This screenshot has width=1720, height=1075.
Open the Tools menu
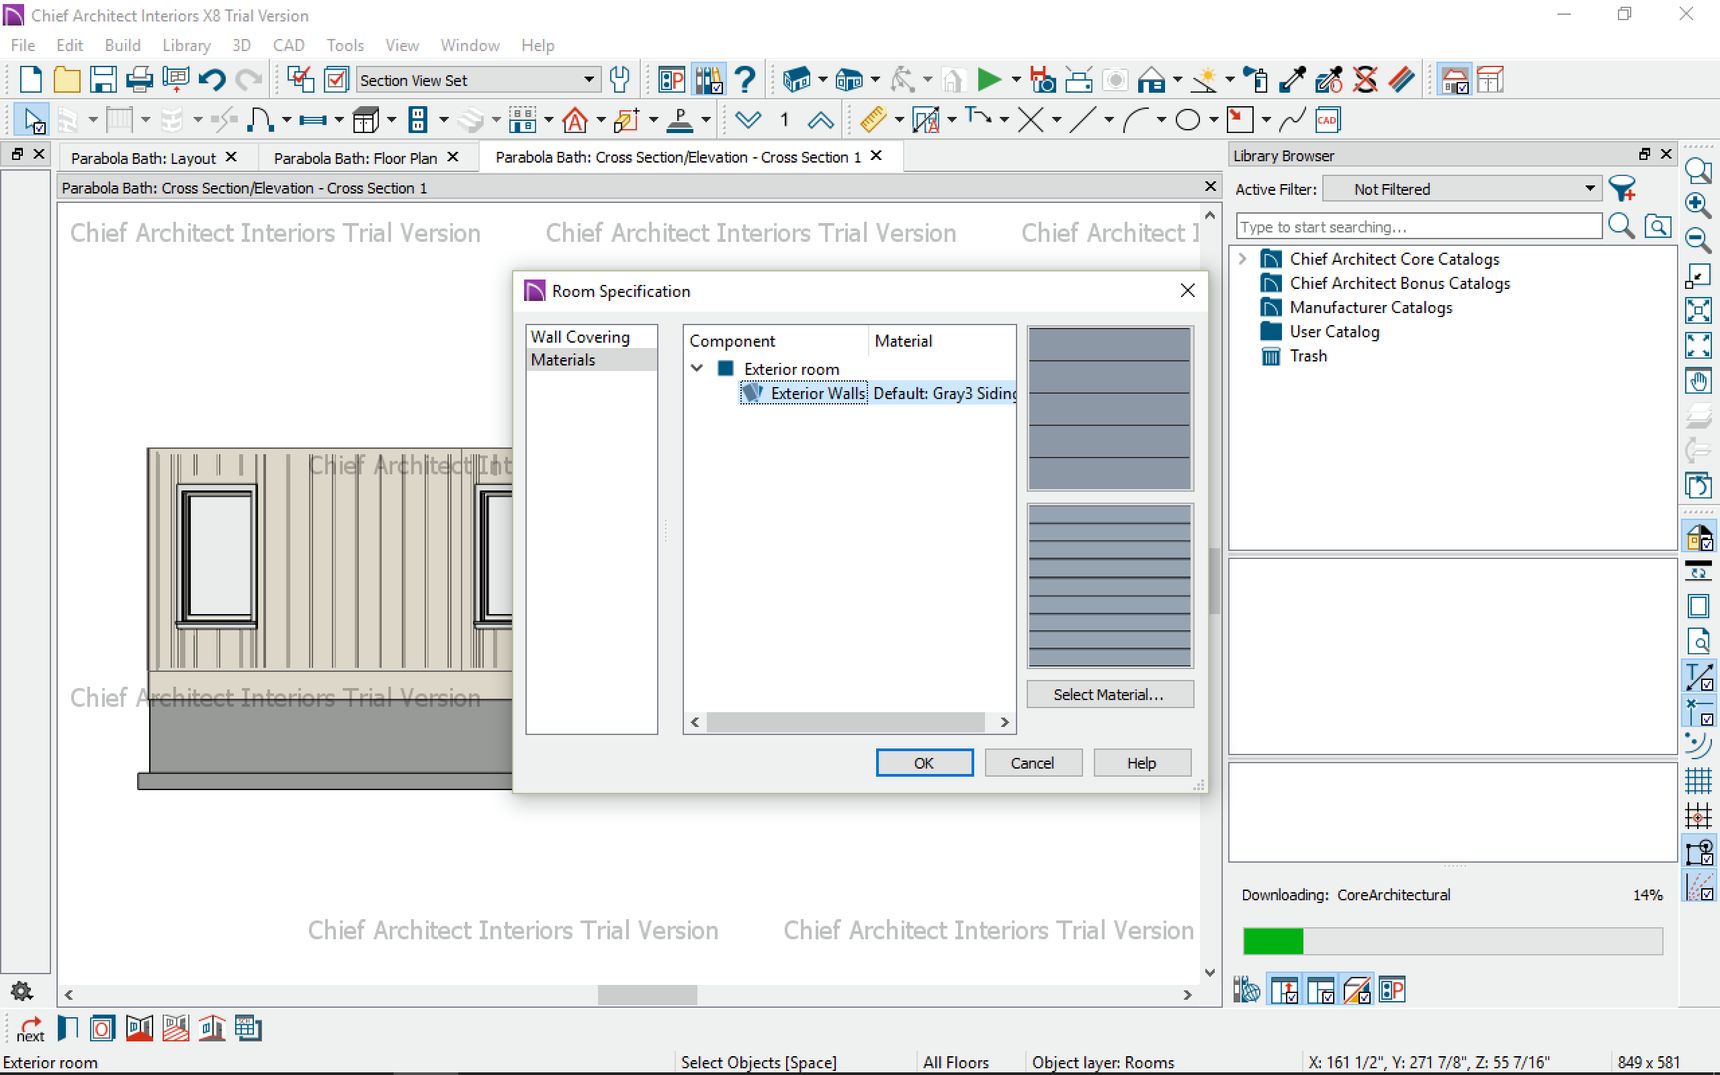click(x=345, y=45)
